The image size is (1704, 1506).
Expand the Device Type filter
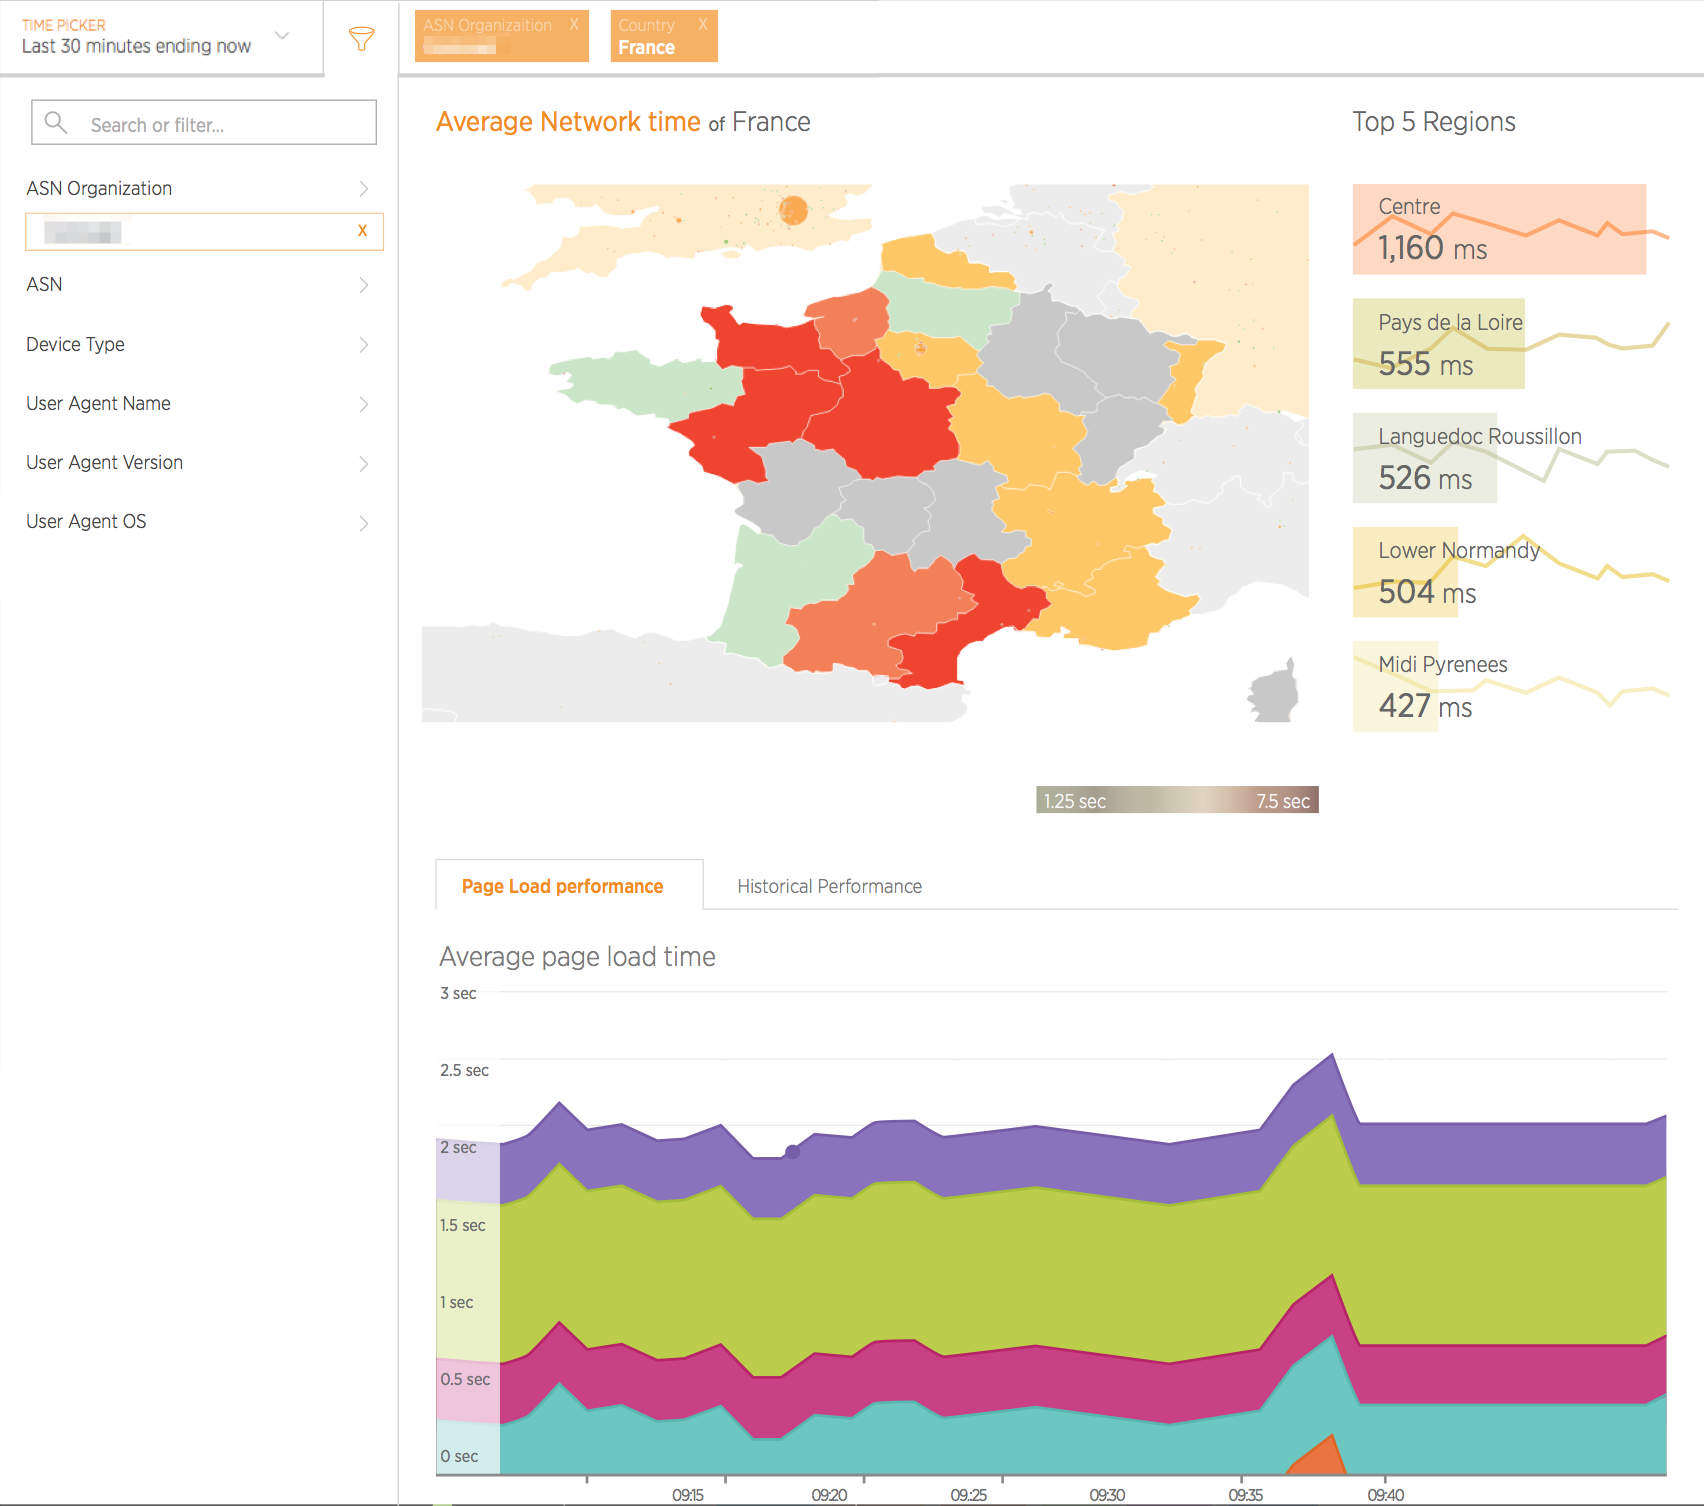(x=363, y=345)
